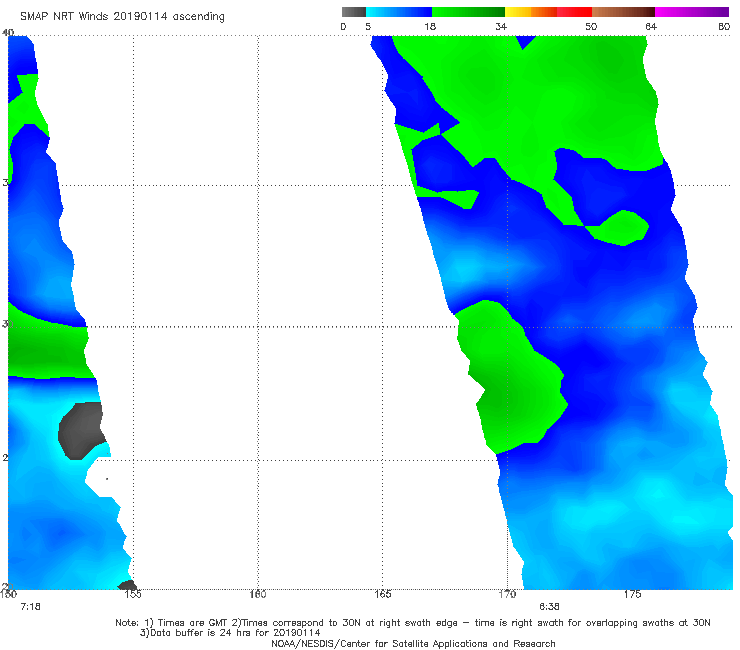This screenshot has height=650, width=740.
Task: Click the red segment of the color bar
Action: pyautogui.click(x=574, y=12)
